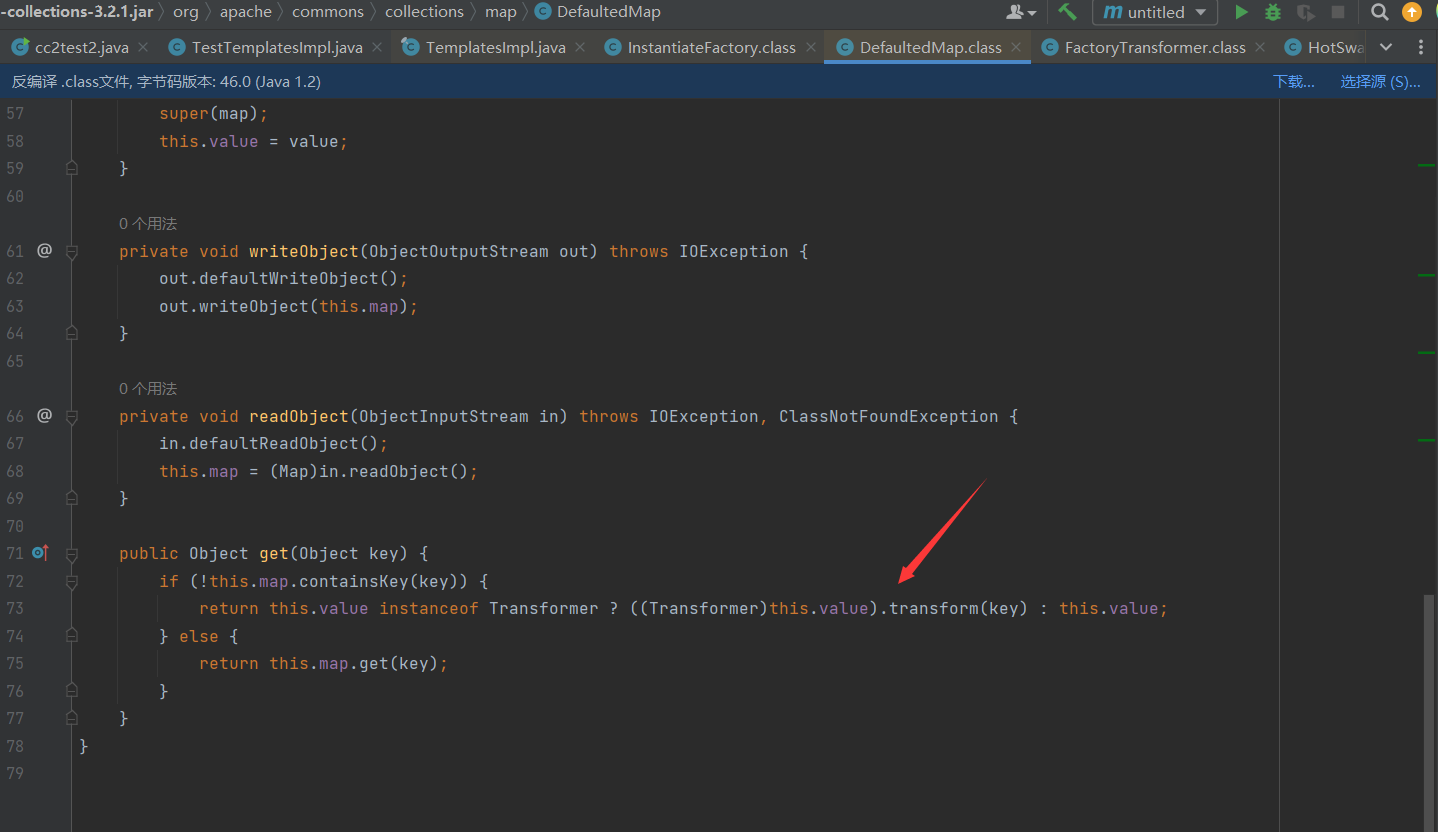Click the Run with Coverage icon
Viewport: 1438px width, 832px height.
click(1306, 12)
